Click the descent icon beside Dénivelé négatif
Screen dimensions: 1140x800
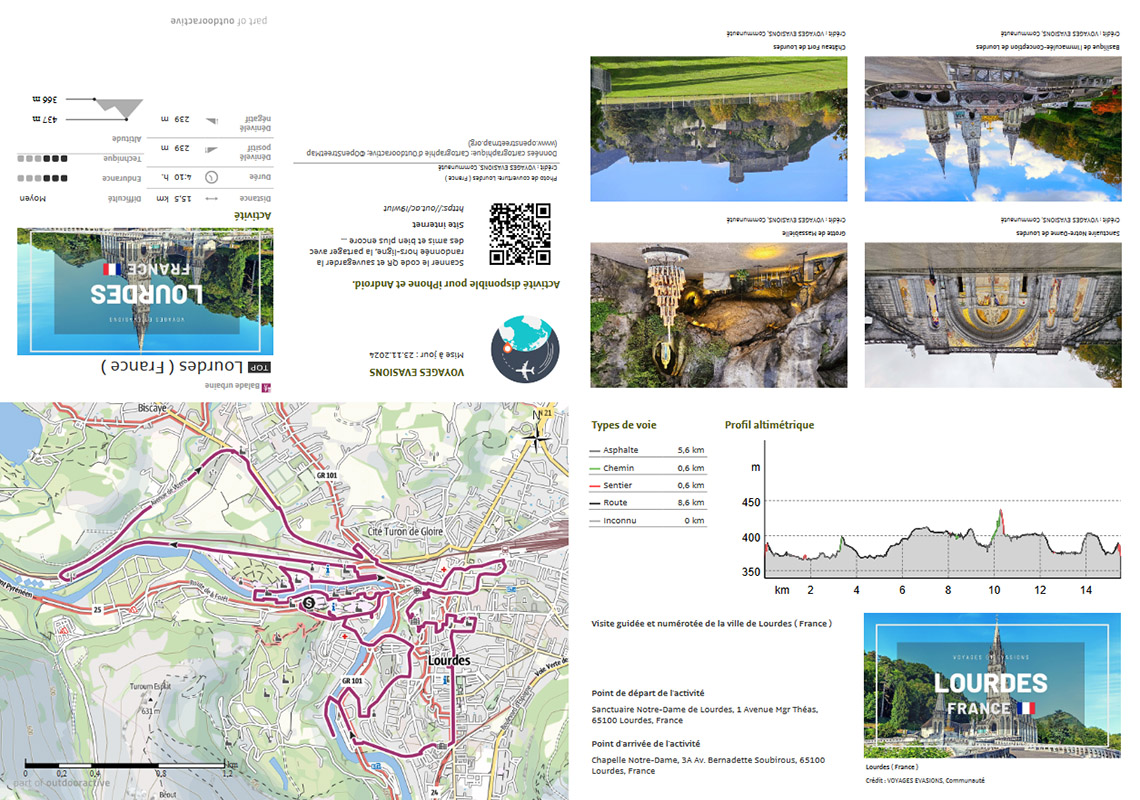pyautogui.click(x=212, y=121)
